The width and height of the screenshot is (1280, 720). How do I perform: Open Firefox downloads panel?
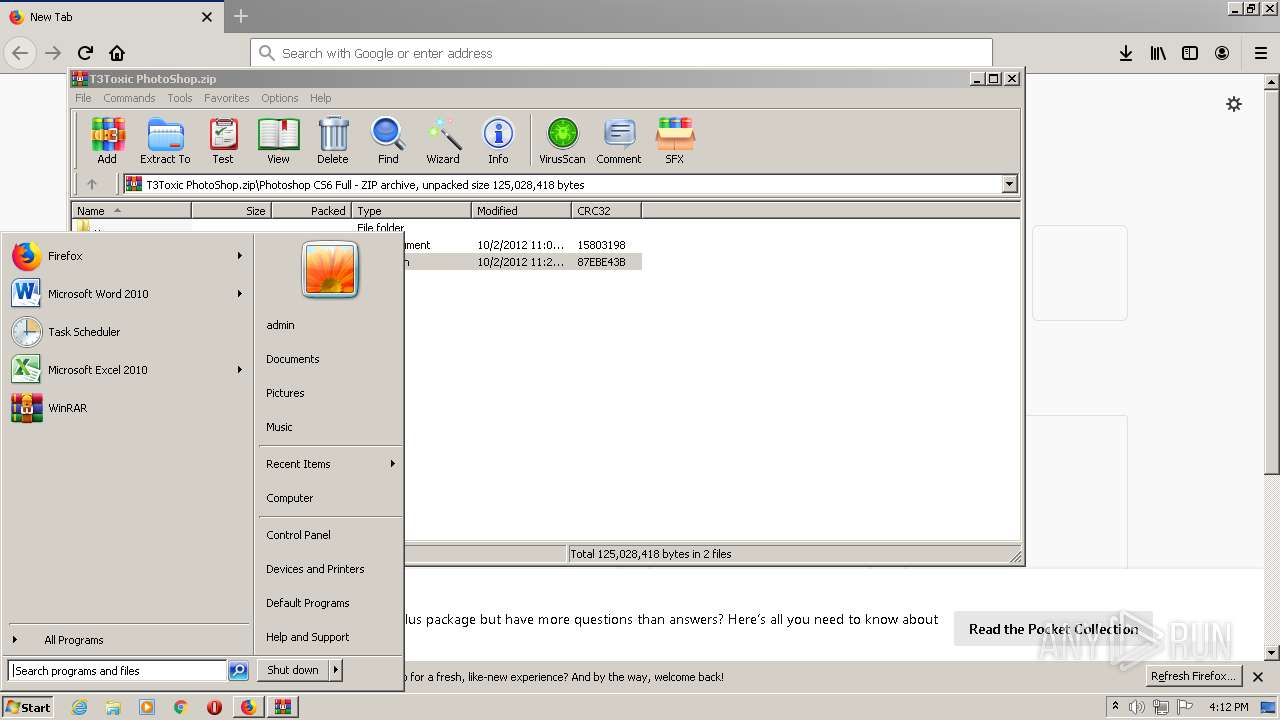(1126, 53)
